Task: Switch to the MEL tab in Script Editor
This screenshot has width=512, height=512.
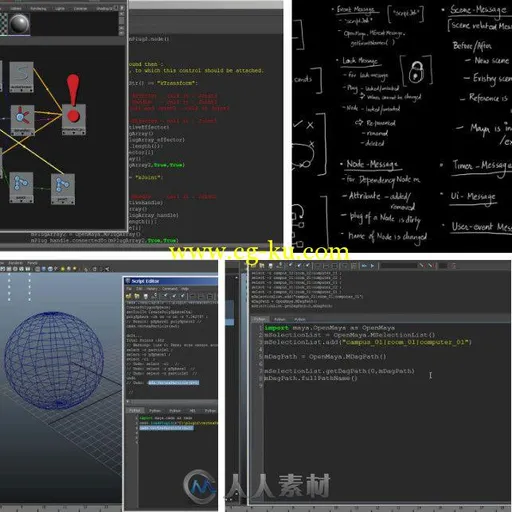Action: pos(192,411)
